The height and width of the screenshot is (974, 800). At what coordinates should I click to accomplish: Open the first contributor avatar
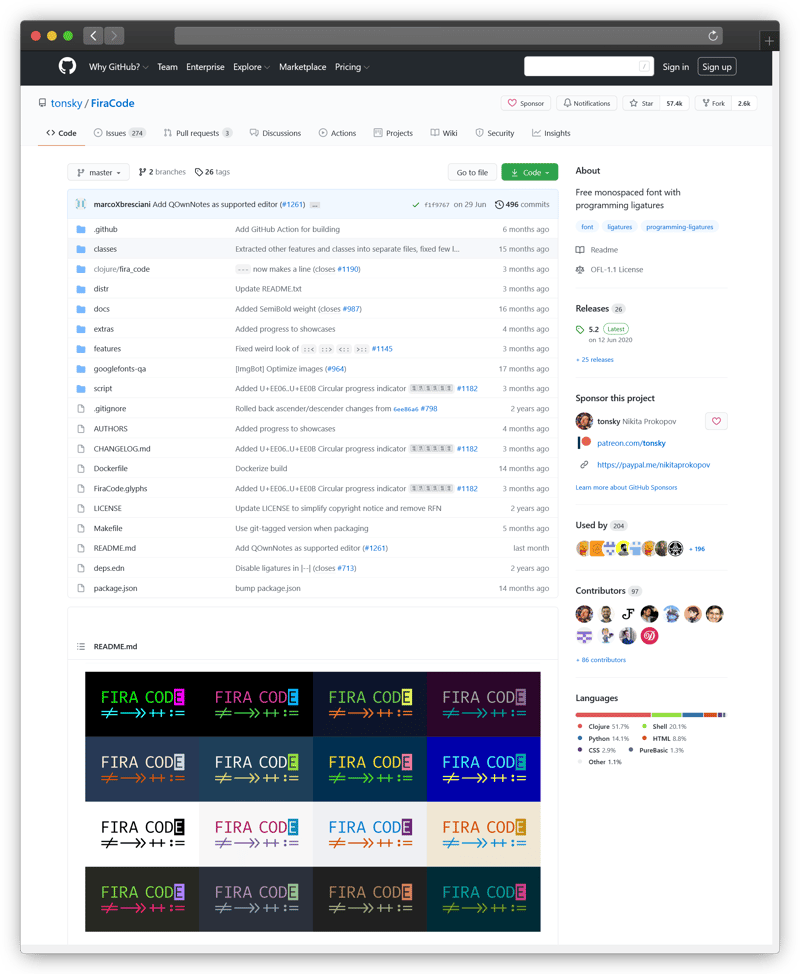584,614
